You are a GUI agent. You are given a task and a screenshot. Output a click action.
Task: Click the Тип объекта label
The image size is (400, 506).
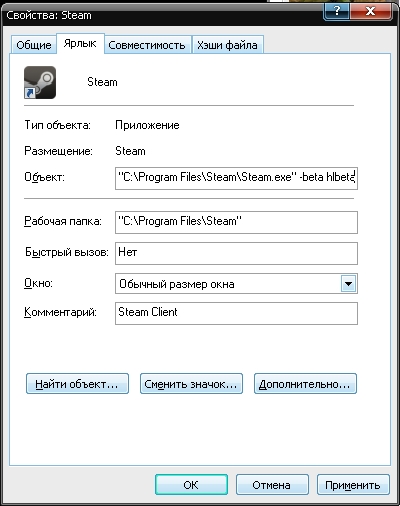[x=57, y=125]
